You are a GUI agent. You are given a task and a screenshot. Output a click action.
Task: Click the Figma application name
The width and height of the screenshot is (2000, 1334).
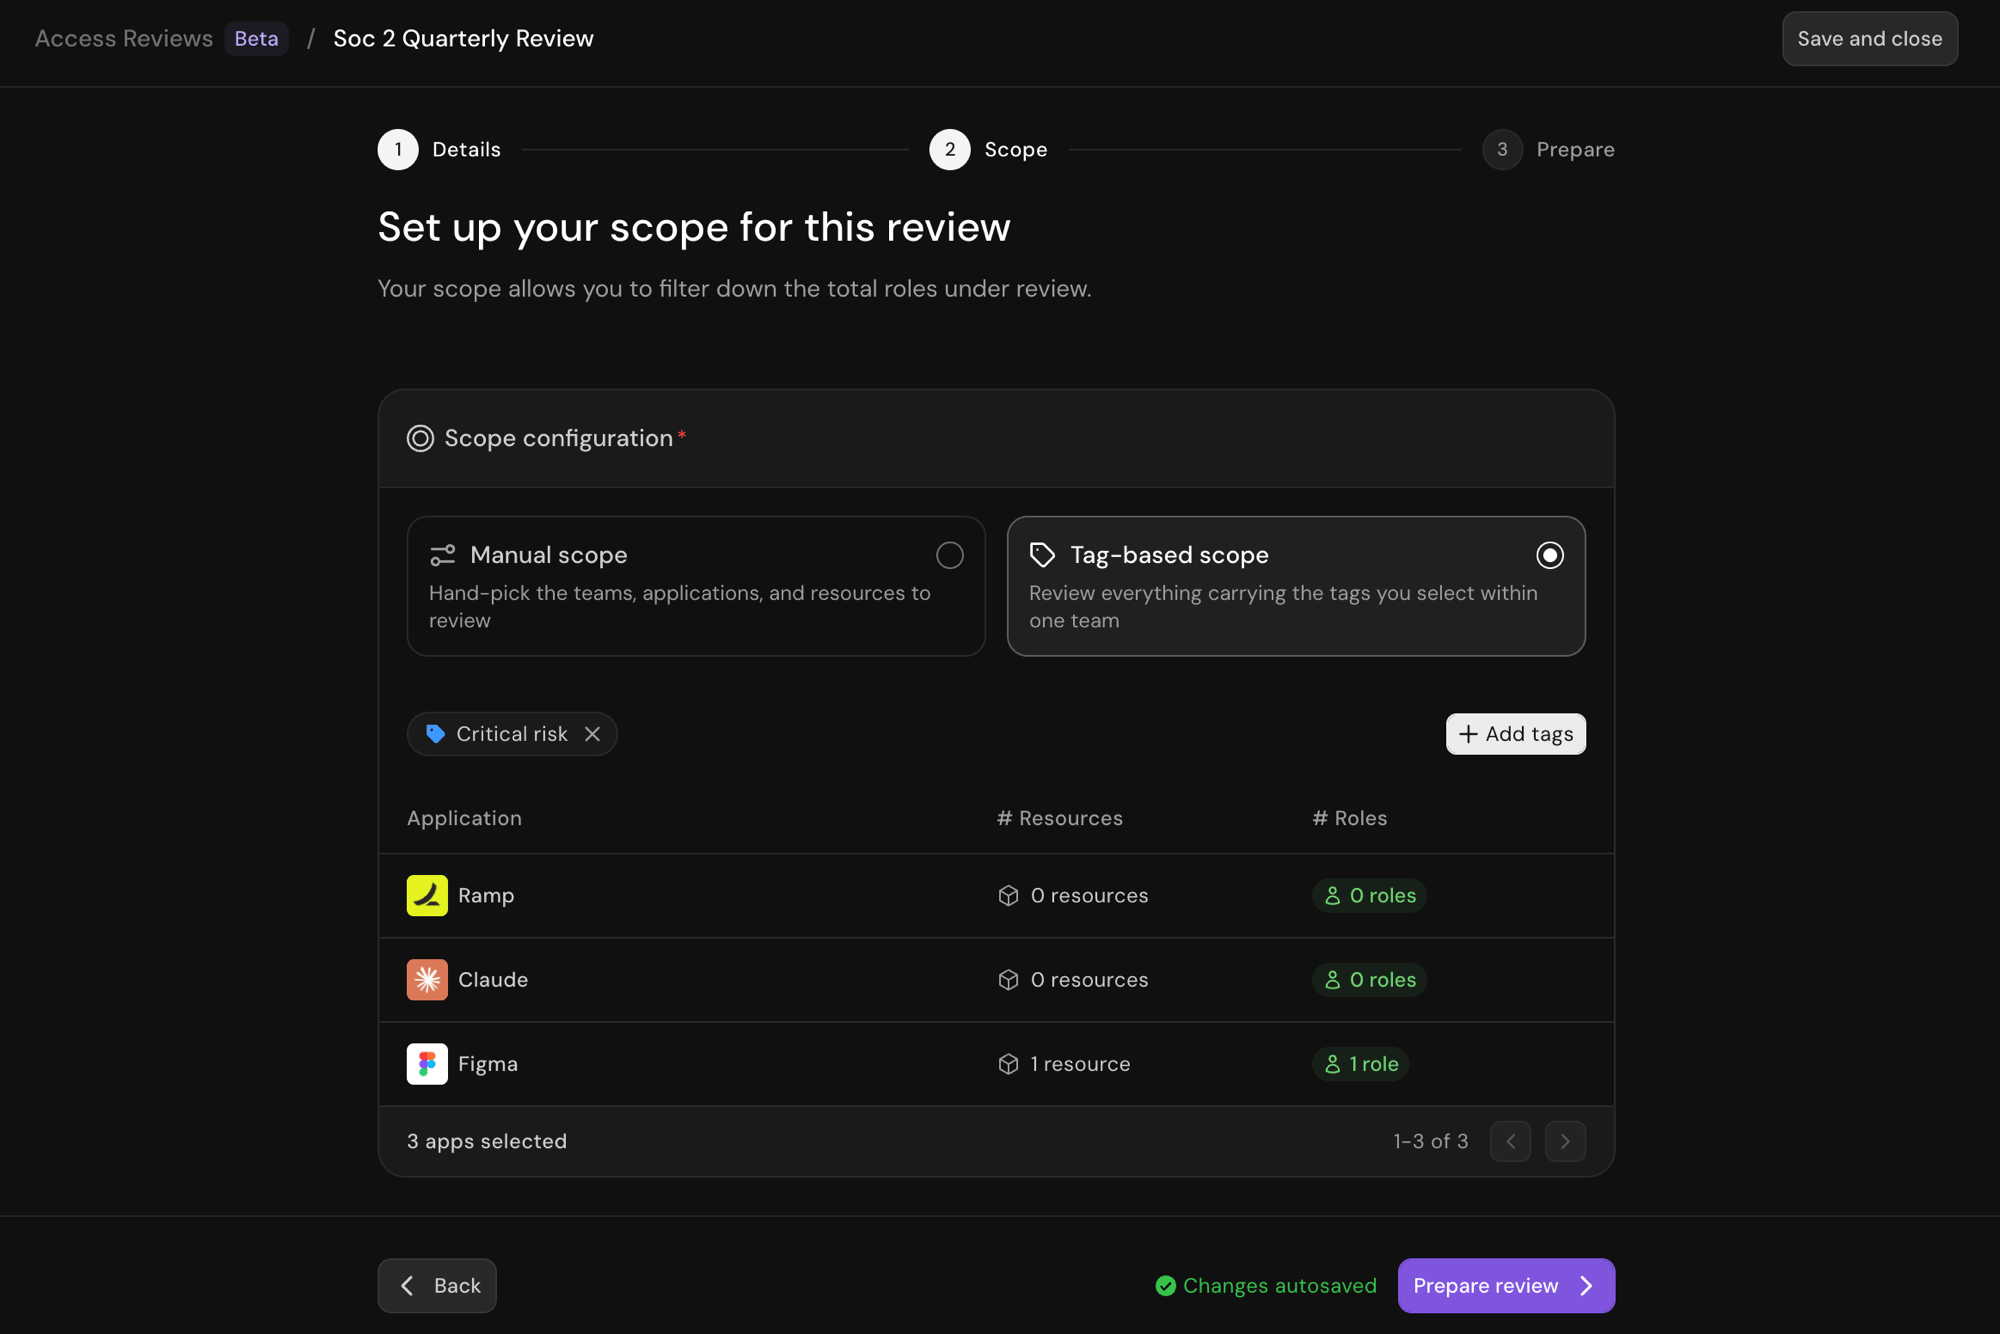click(x=488, y=1063)
